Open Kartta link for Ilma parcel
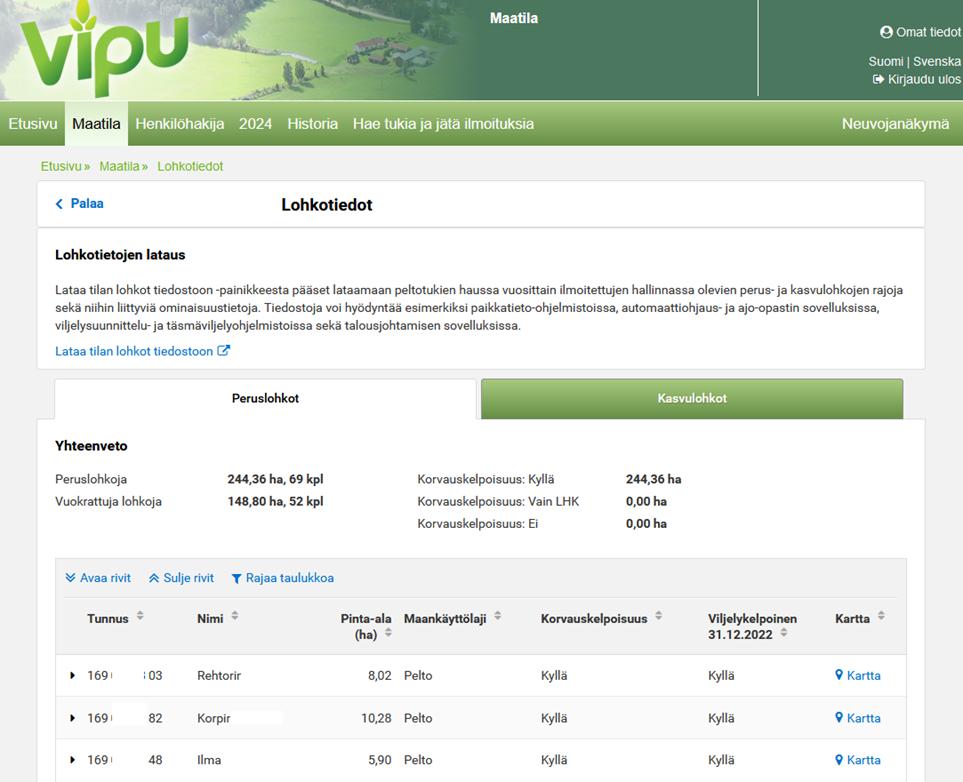 tap(858, 760)
